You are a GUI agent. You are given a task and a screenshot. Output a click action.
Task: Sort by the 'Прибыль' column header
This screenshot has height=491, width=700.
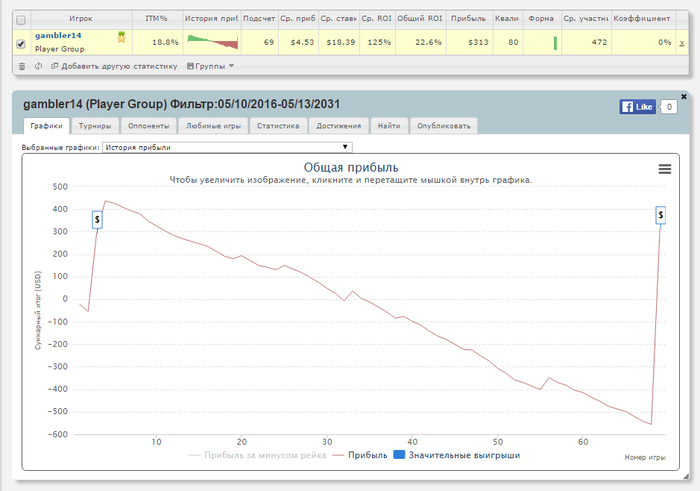469,19
